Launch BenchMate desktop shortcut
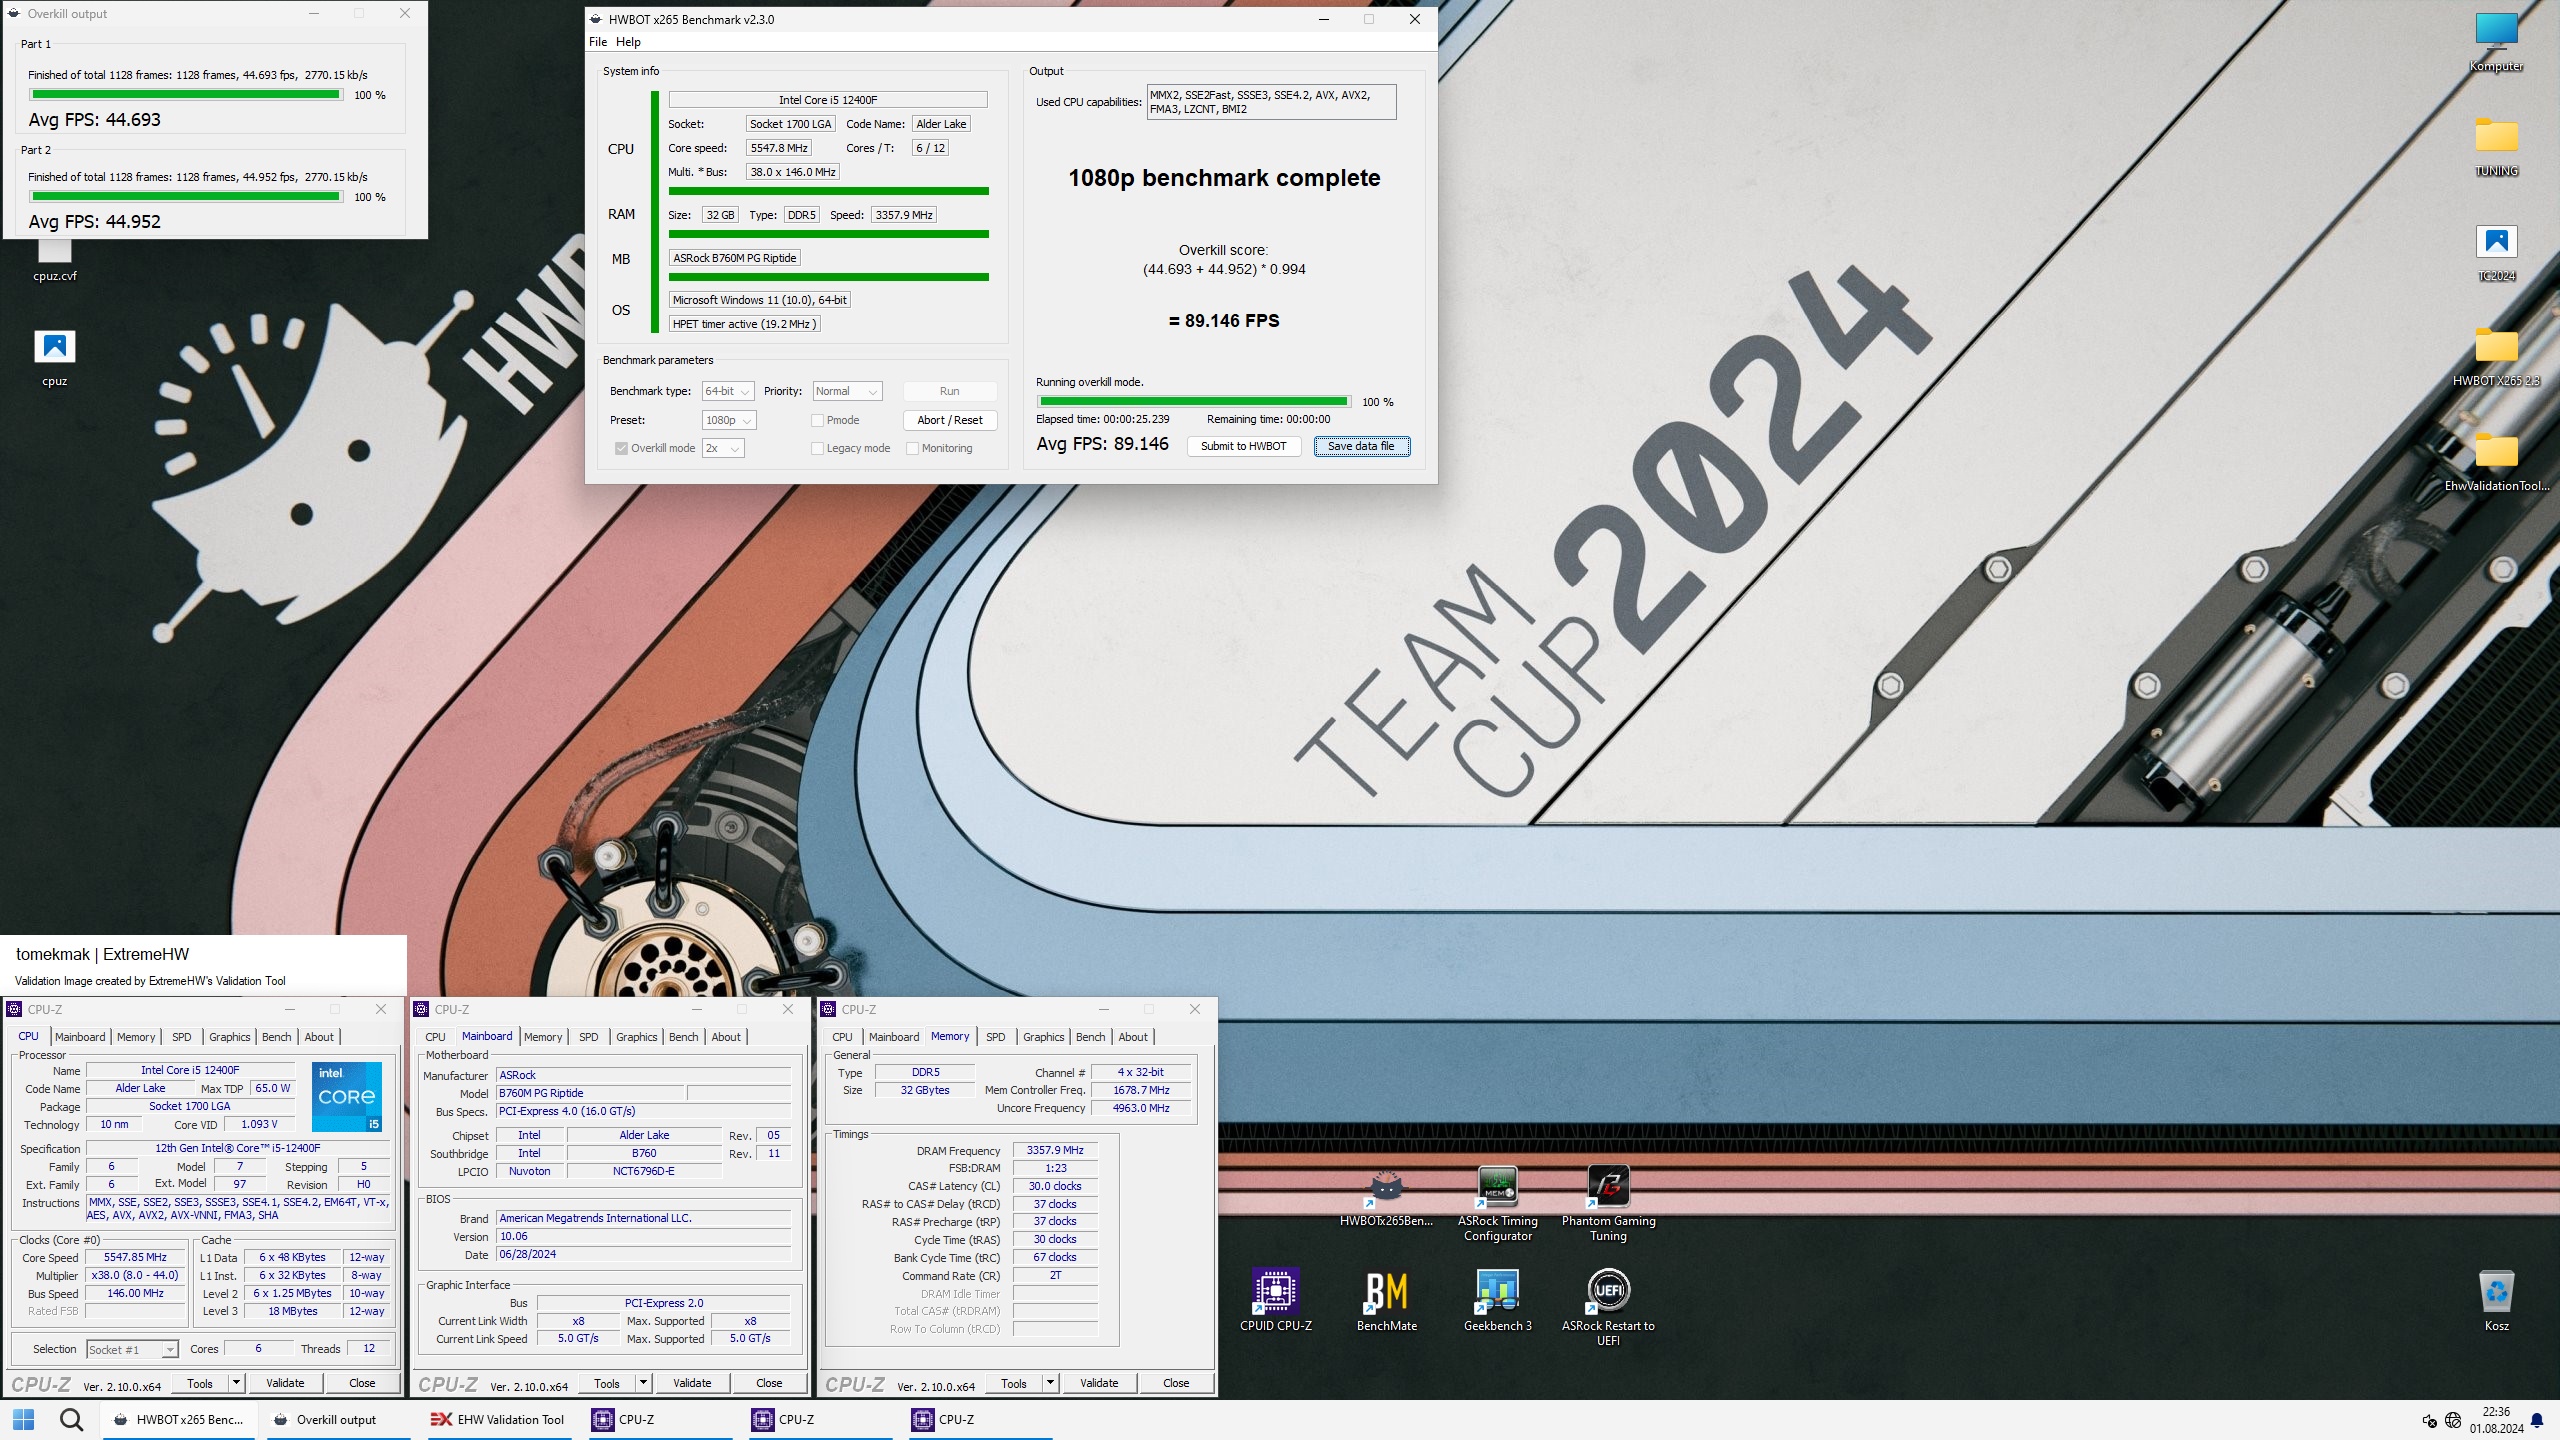Image resolution: width=2560 pixels, height=1440 pixels. tap(1386, 1300)
